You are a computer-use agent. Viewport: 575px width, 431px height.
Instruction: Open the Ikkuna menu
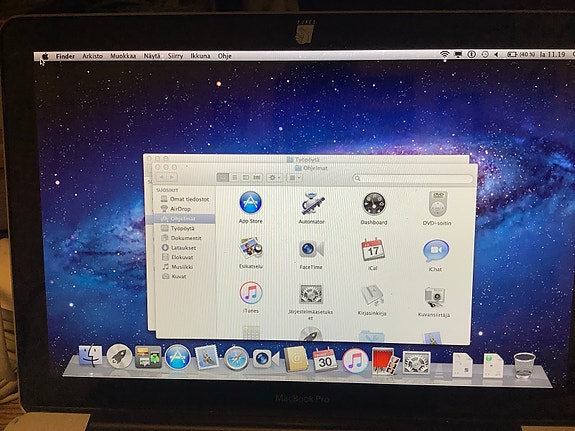click(200, 56)
